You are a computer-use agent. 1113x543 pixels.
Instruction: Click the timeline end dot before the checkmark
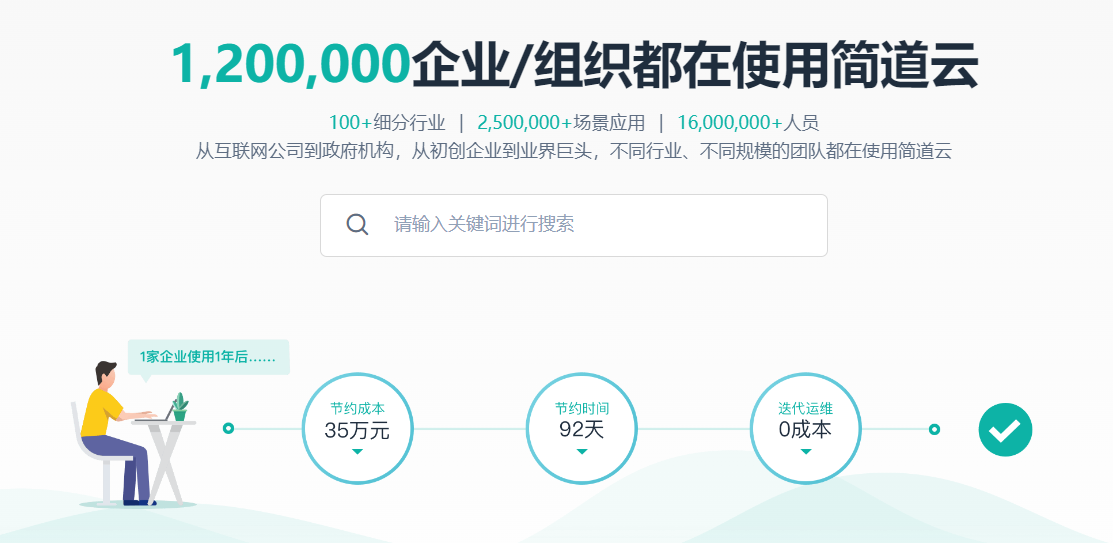tap(934, 429)
